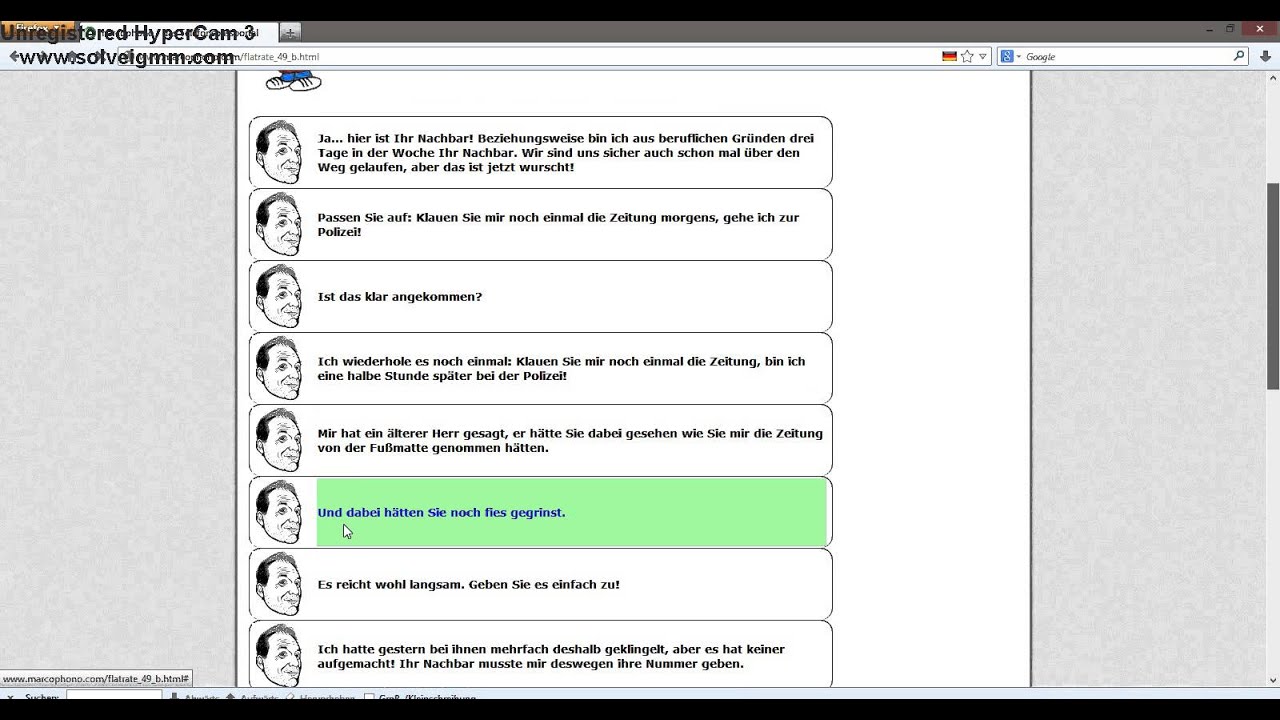Click the vertical scrollbar thumb of the page
The width and height of the screenshot is (1280, 720).
coord(1272,286)
